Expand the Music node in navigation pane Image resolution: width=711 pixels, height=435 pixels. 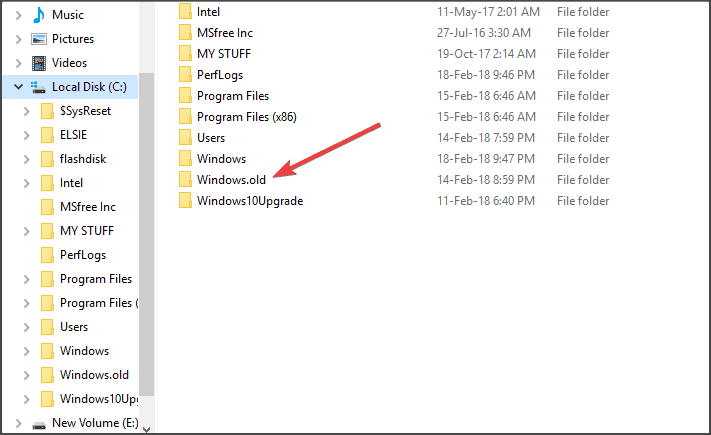point(19,15)
